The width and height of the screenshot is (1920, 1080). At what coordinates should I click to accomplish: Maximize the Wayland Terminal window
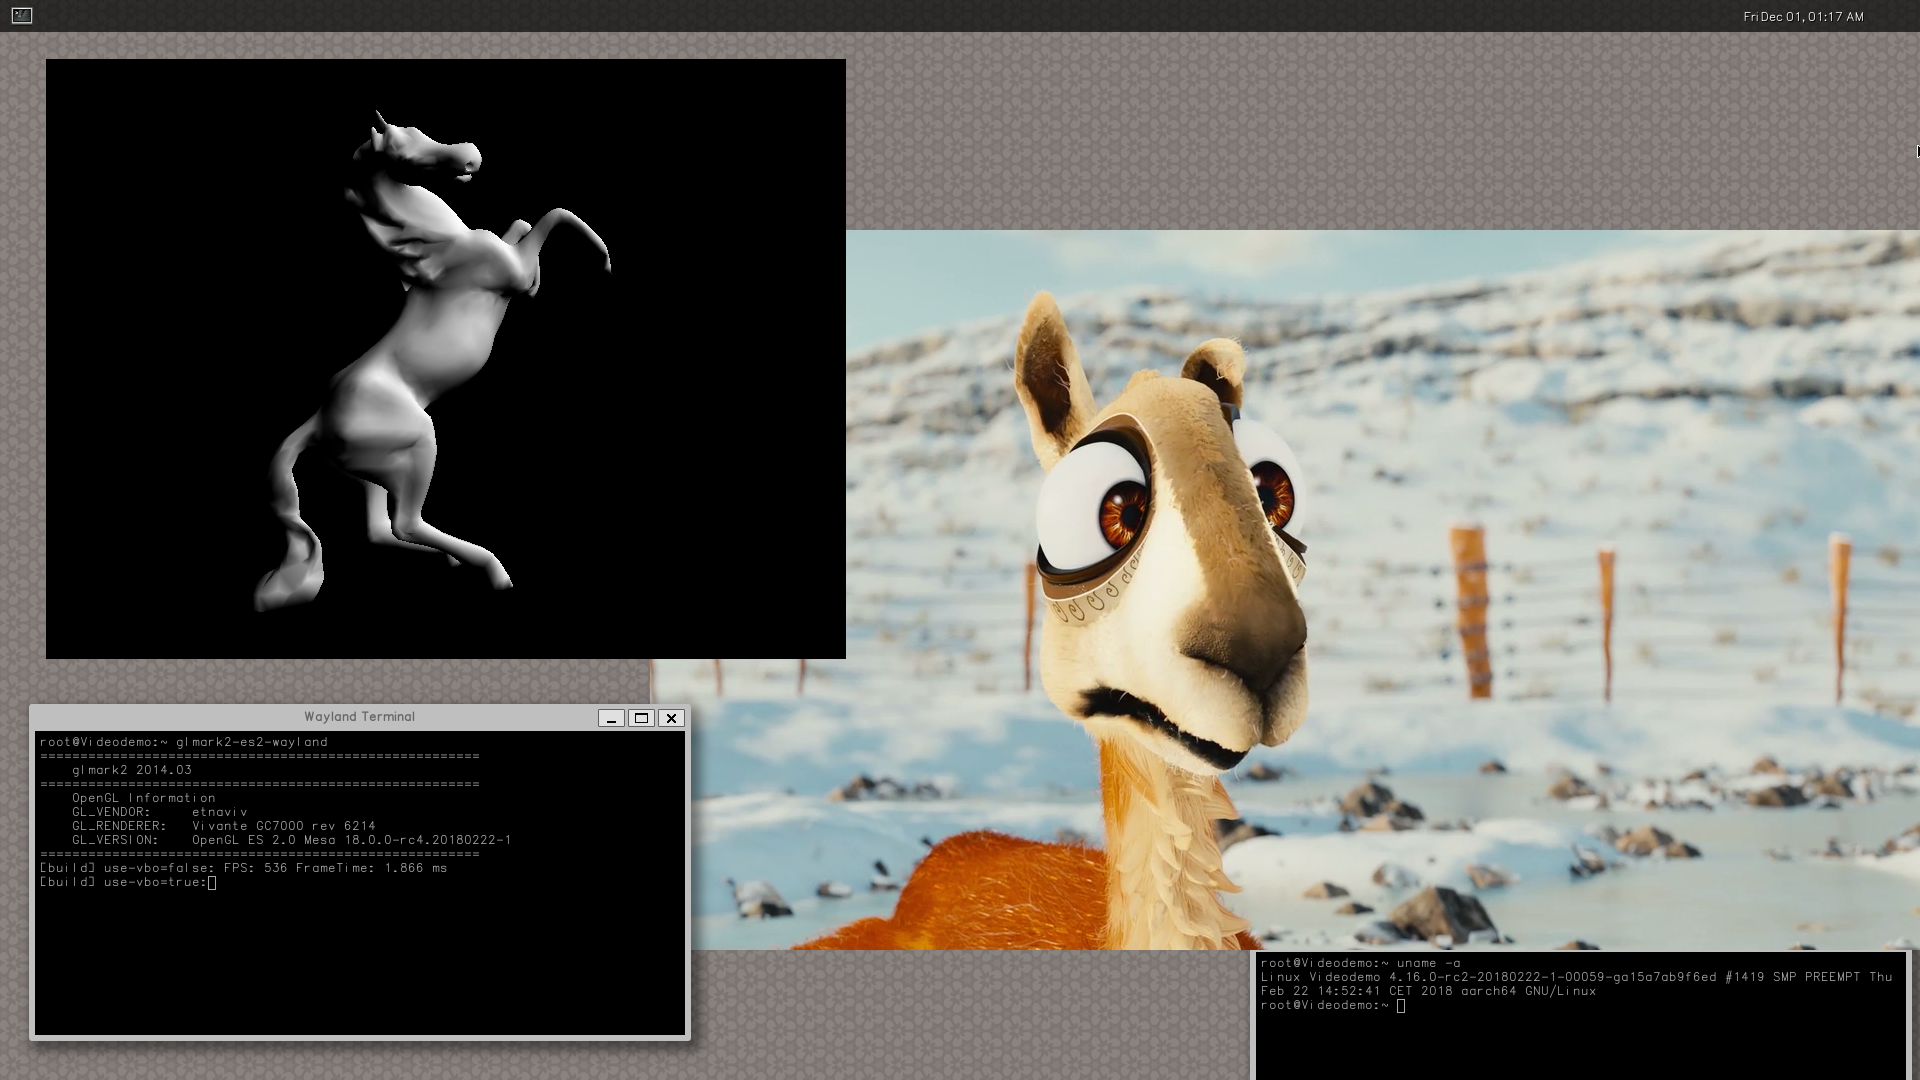(x=641, y=718)
